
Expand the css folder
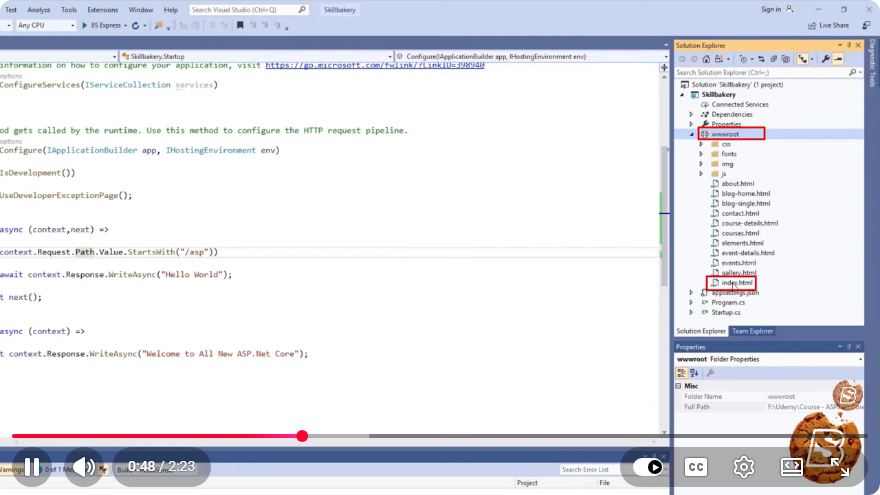click(701, 144)
